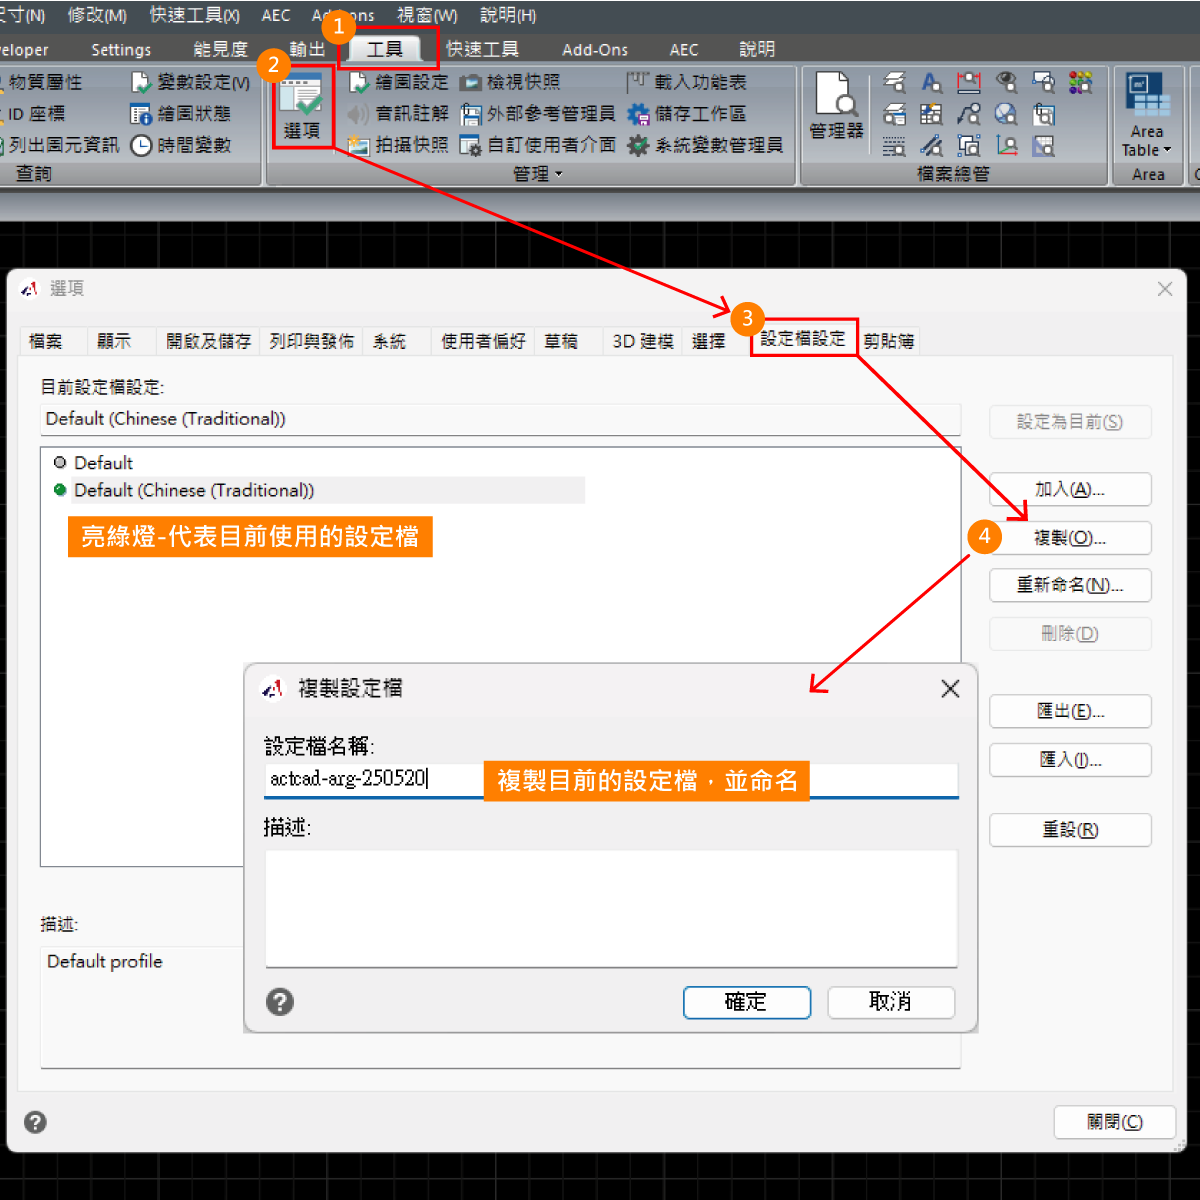The width and height of the screenshot is (1200, 1200).
Task: Click the 匯入(I)... button
Action: 1070,760
